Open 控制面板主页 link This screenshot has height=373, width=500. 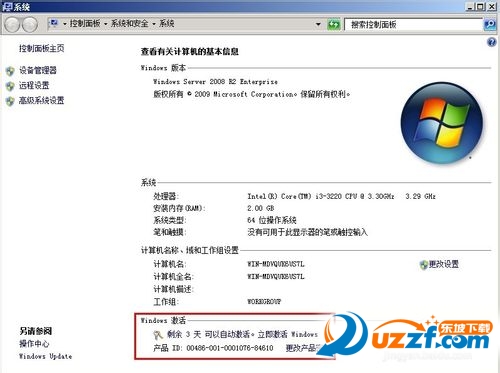click(x=41, y=48)
